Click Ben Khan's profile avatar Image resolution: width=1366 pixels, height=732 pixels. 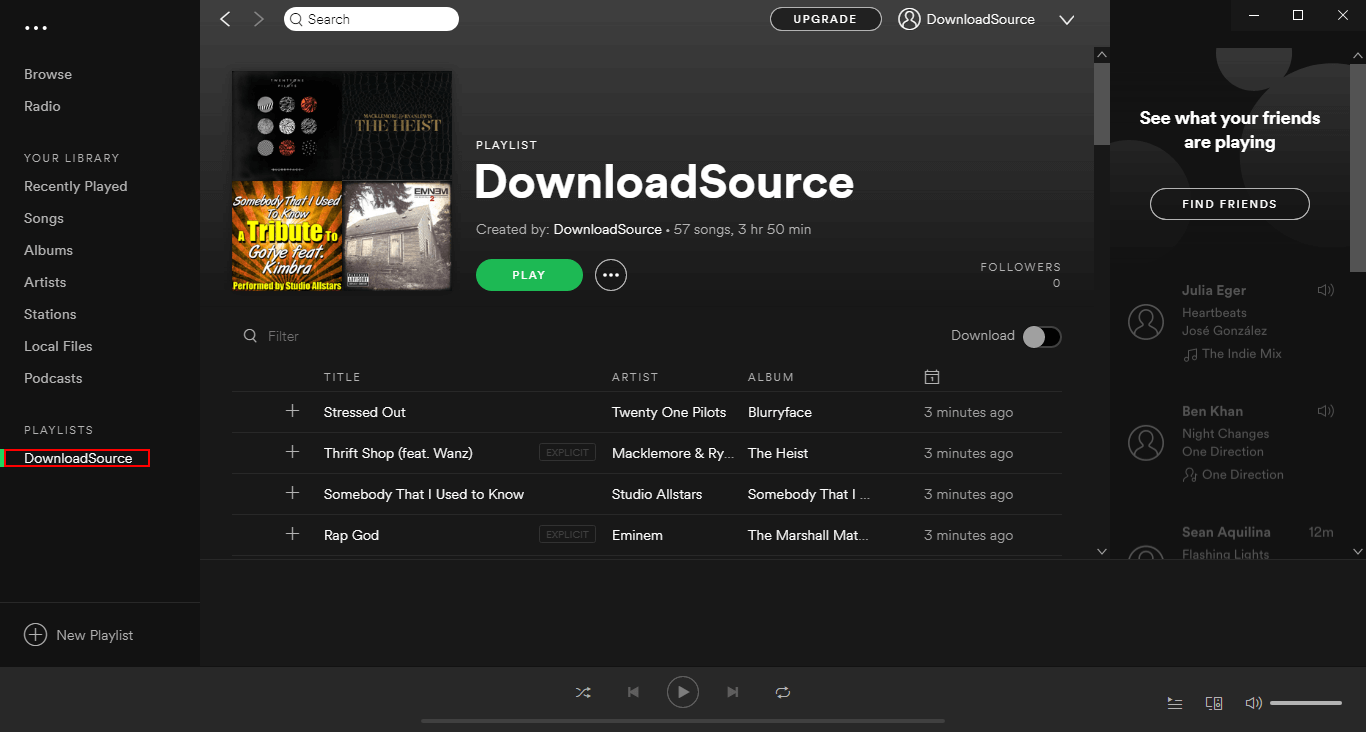pos(1146,443)
